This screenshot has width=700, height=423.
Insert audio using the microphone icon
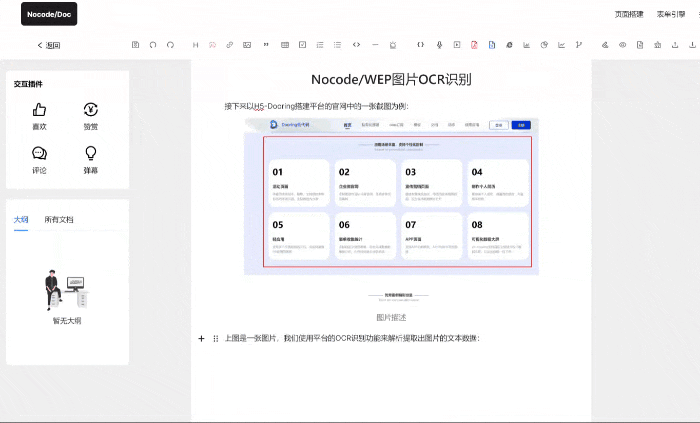(439, 45)
